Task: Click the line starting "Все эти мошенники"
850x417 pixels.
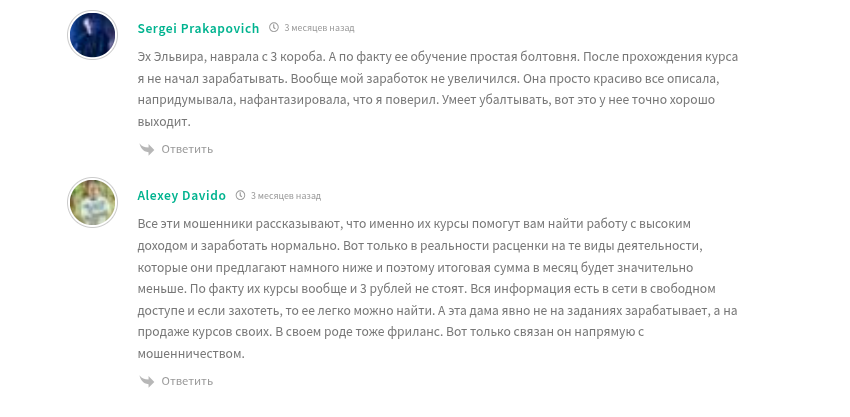Action: (x=384, y=224)
